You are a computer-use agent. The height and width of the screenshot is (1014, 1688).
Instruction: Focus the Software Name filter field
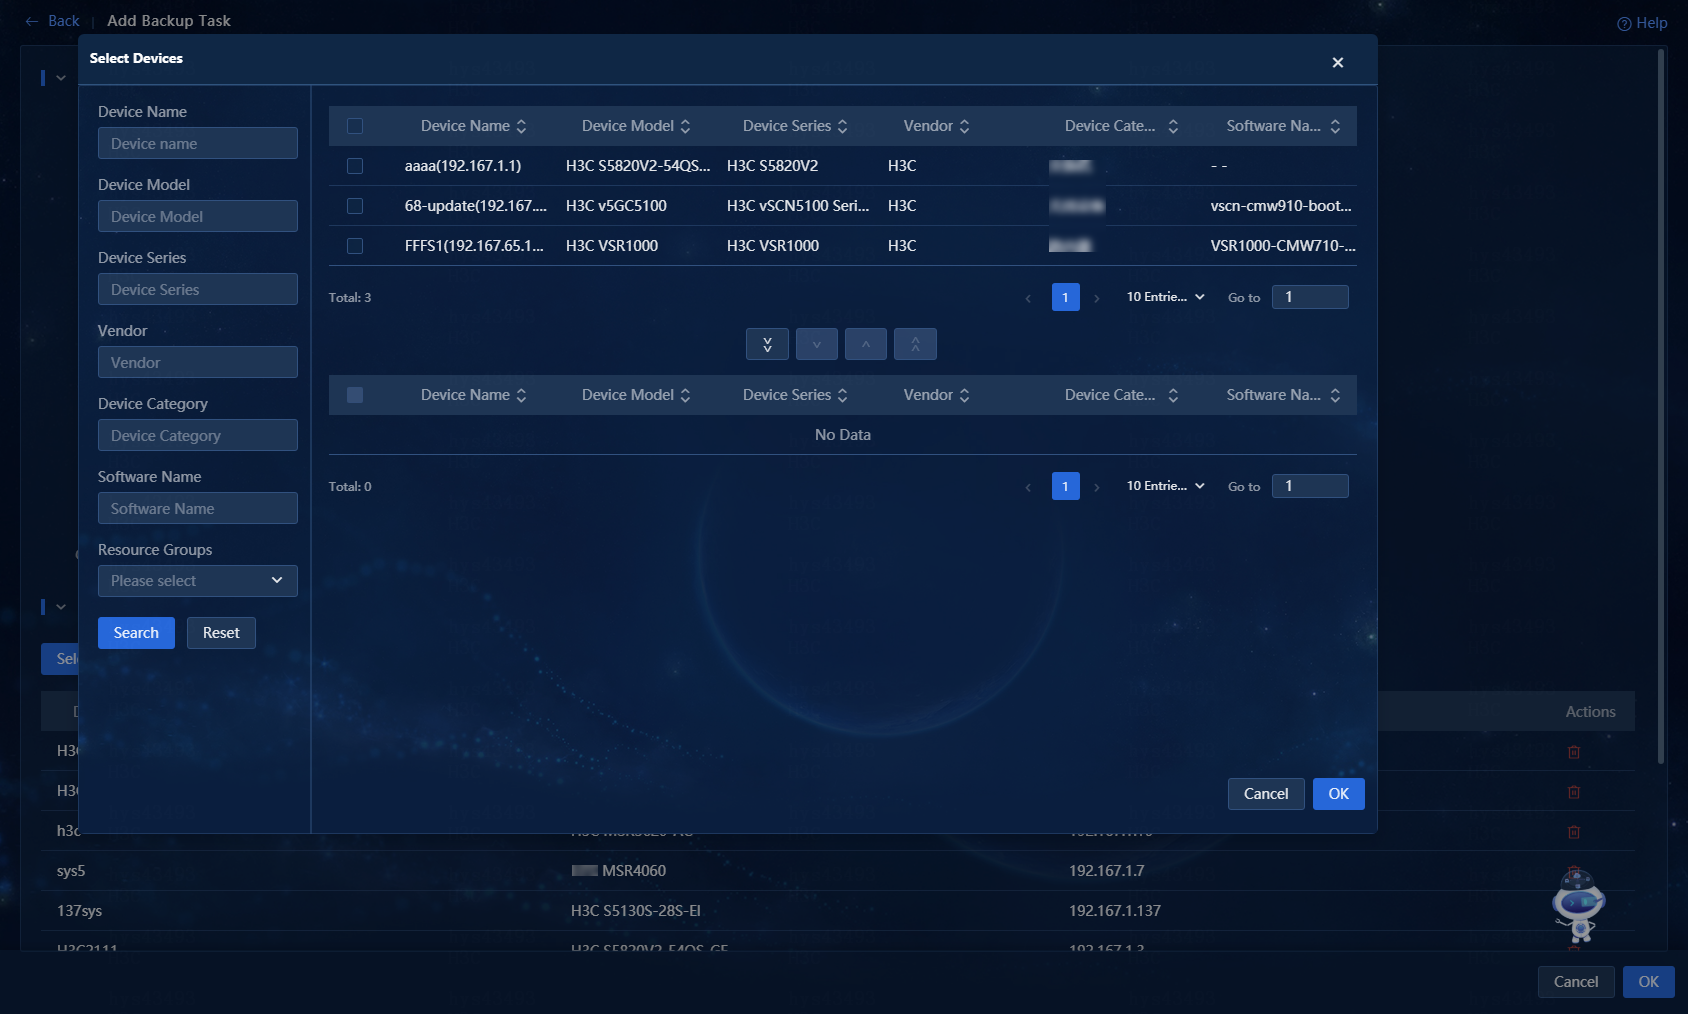tap(198, 508)
